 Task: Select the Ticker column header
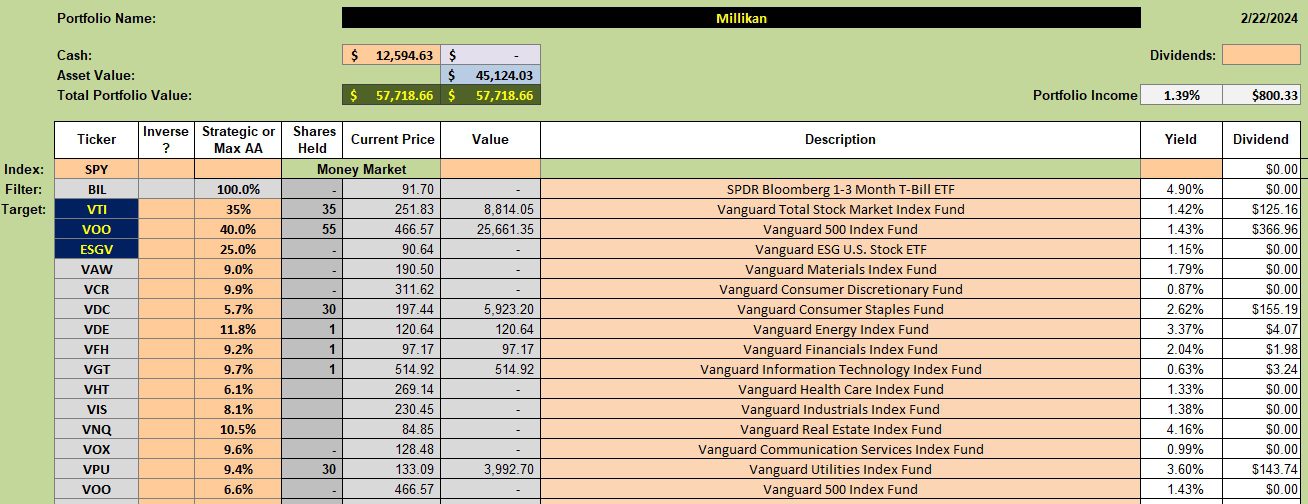96,139
